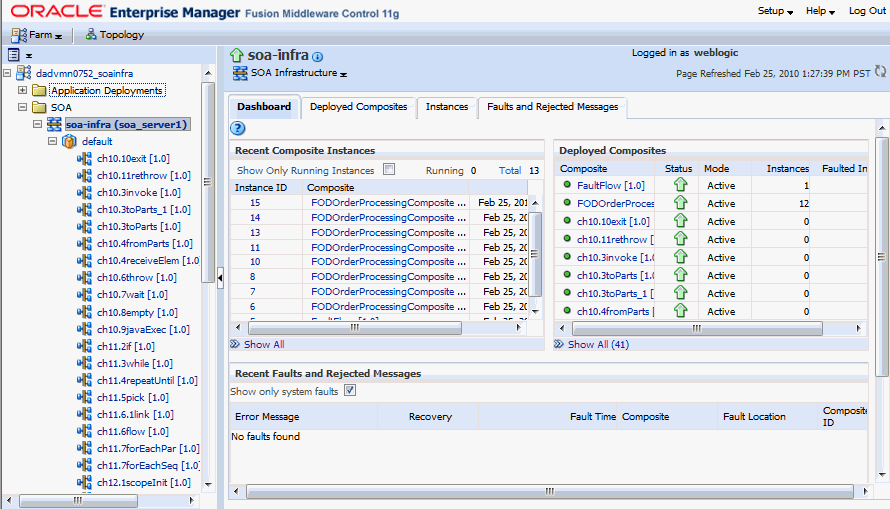Click the ch10.4fromParts status up arrow

coord(681,310)
